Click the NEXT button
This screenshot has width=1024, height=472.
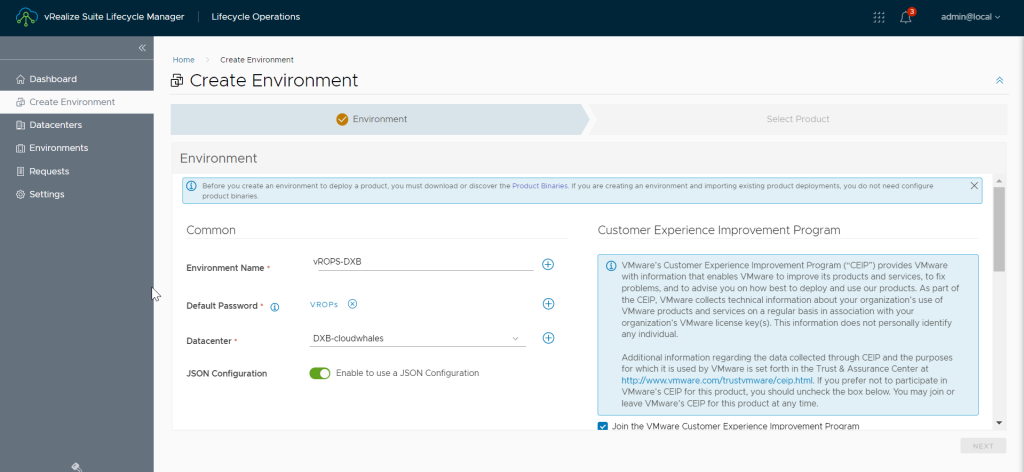(983, 446)
